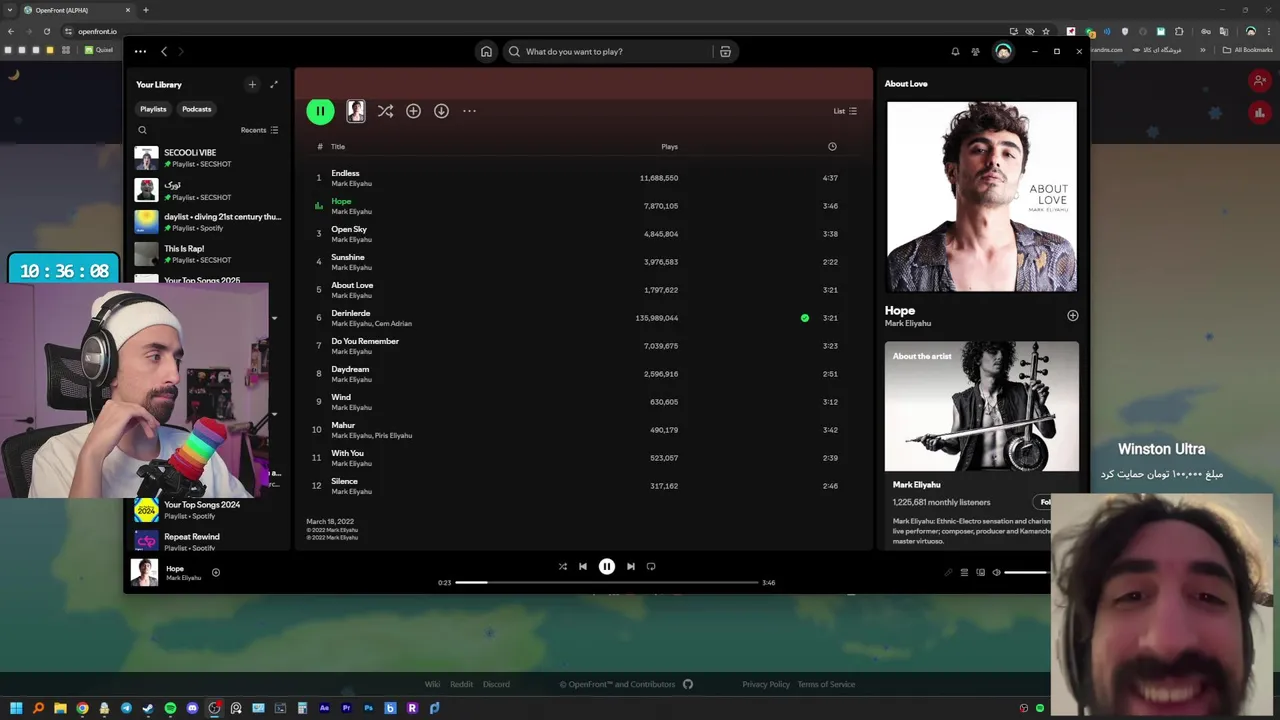Open Discord from the Windows taskbar
Viewport: 1280px width, 720px height.
coord(192,708)
